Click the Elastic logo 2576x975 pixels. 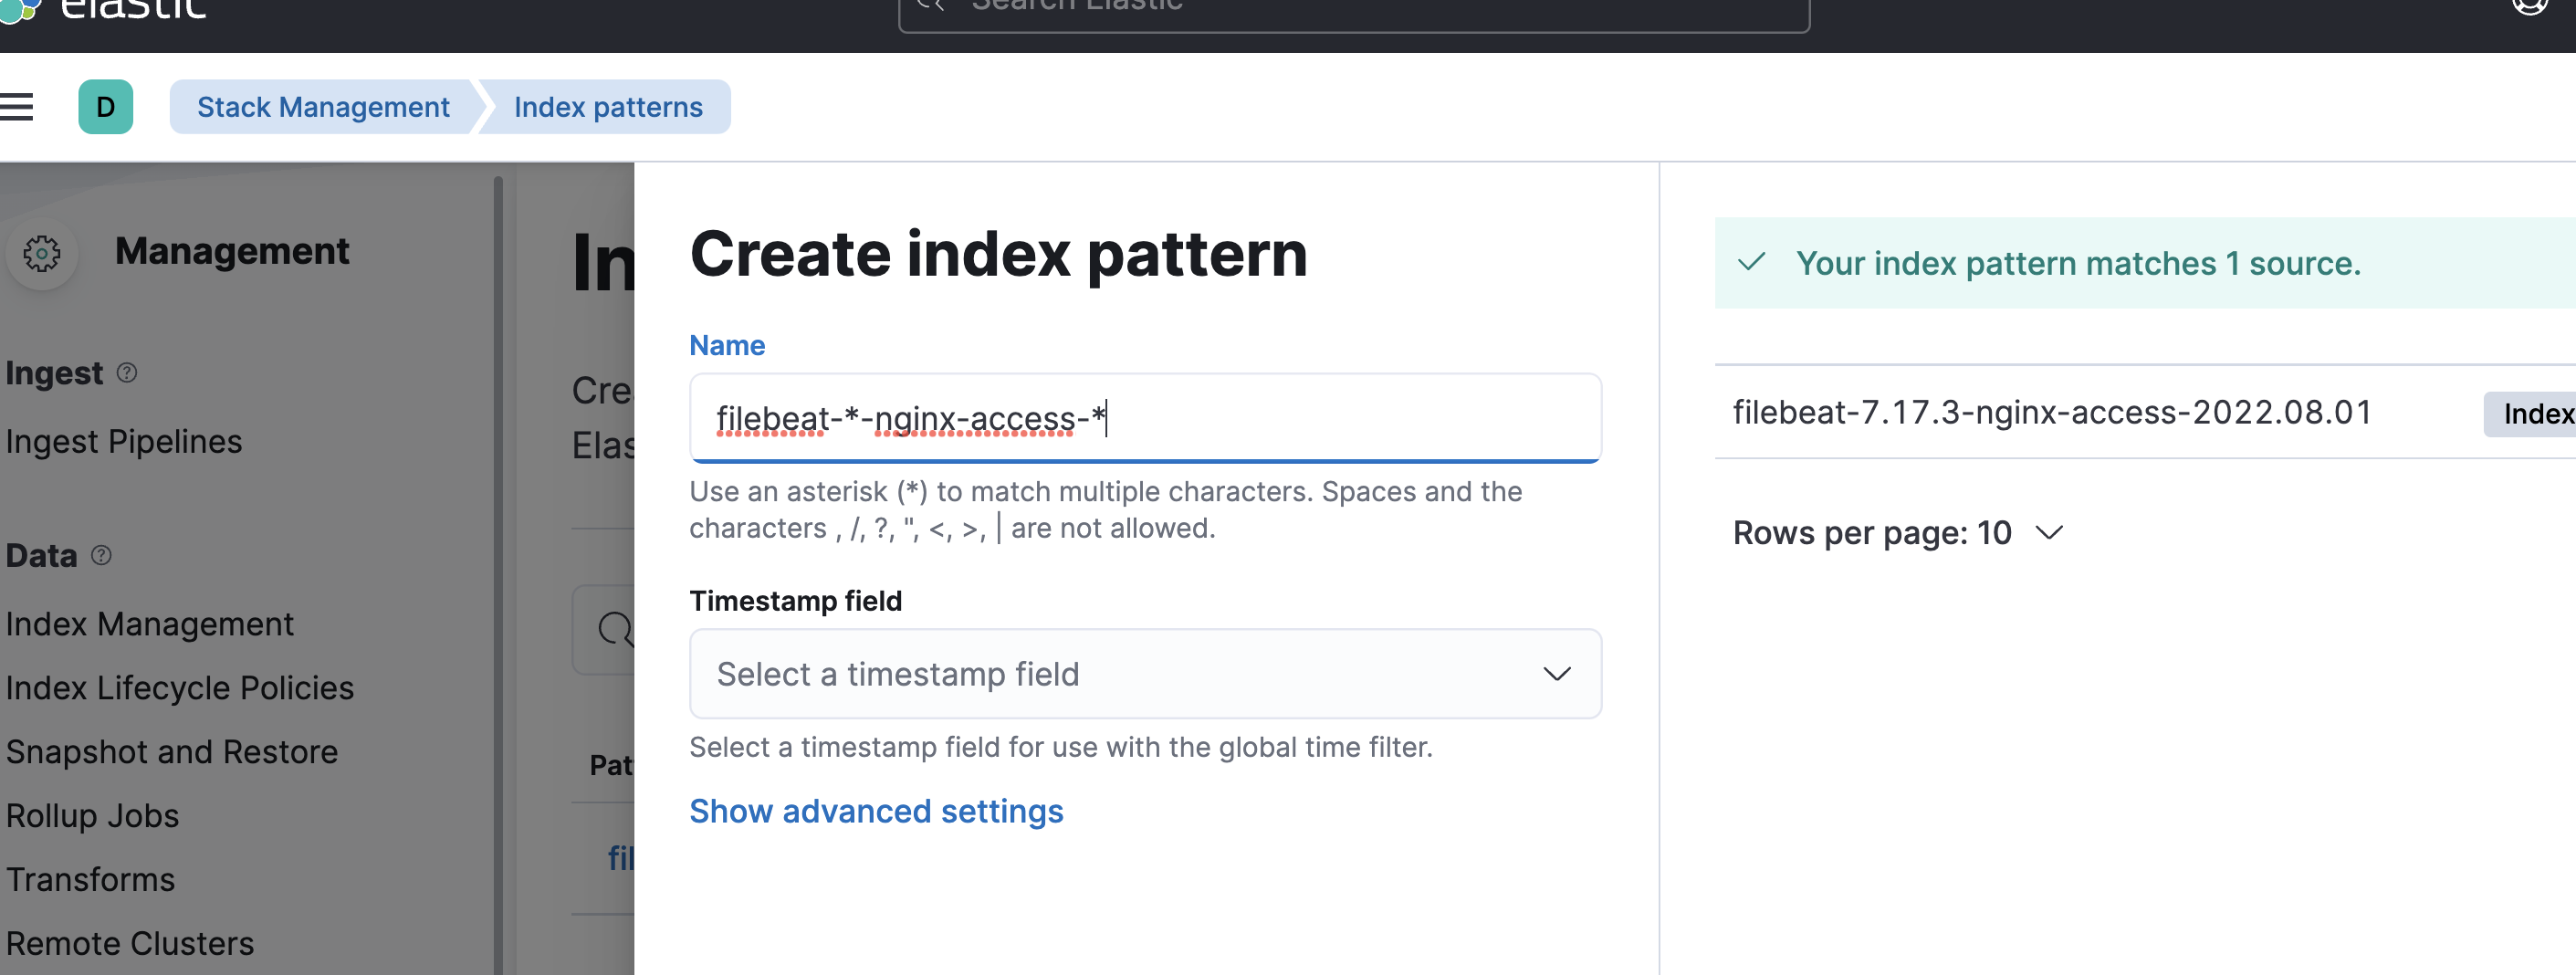(20, 8)
